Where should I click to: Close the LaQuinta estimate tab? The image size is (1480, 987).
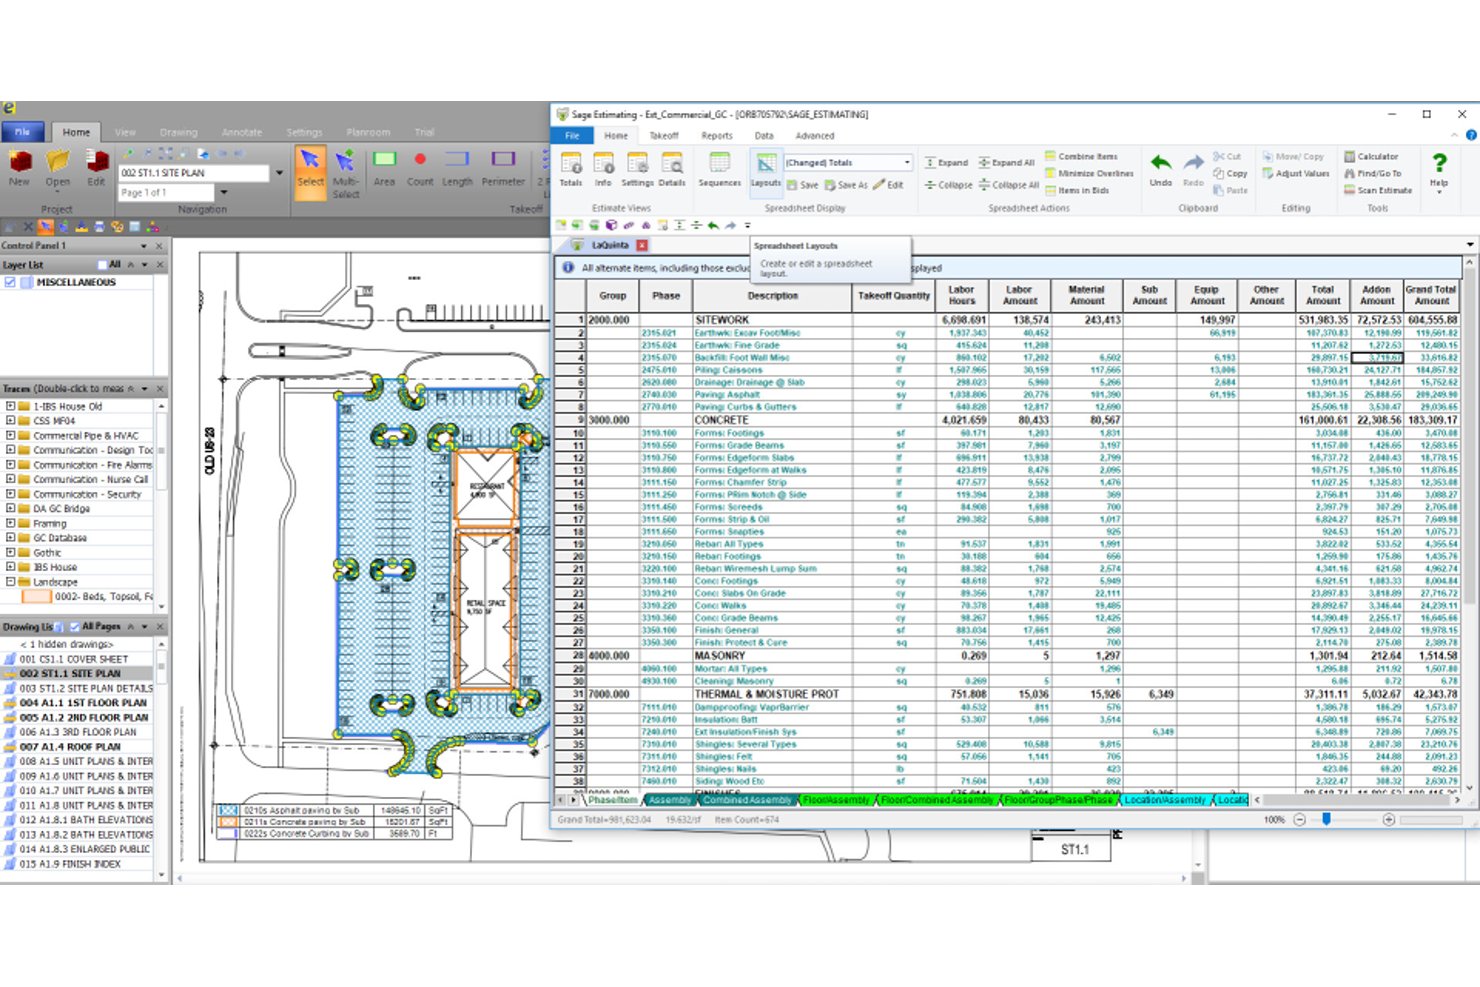642,245
